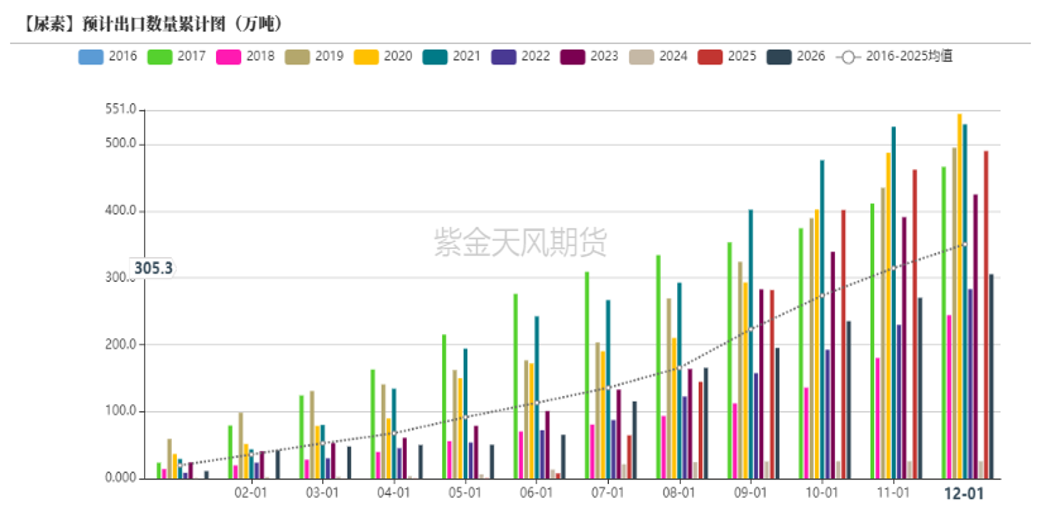1041x506 pixels.
Task: Toggle the 2016 series in the legend
Action: tap(108, 56)
